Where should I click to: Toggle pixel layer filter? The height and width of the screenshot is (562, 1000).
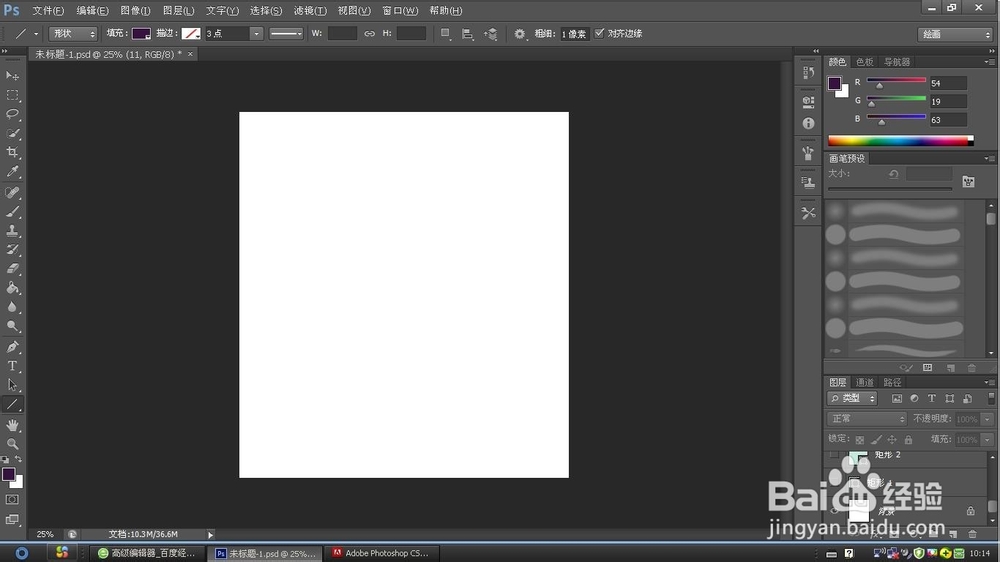pyautogui.click(x=897, y=399)
